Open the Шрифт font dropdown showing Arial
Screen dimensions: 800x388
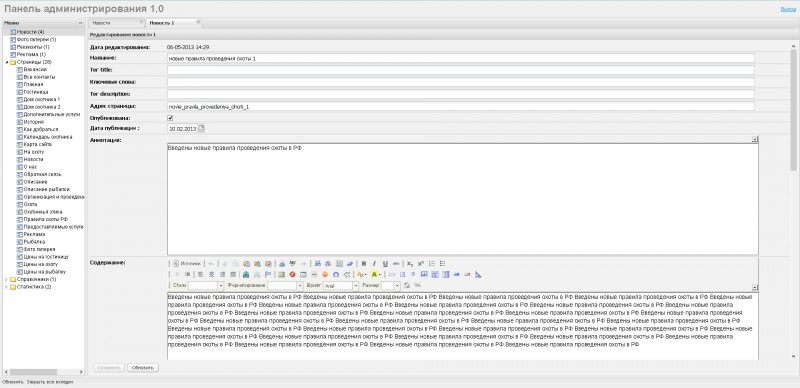341,285
